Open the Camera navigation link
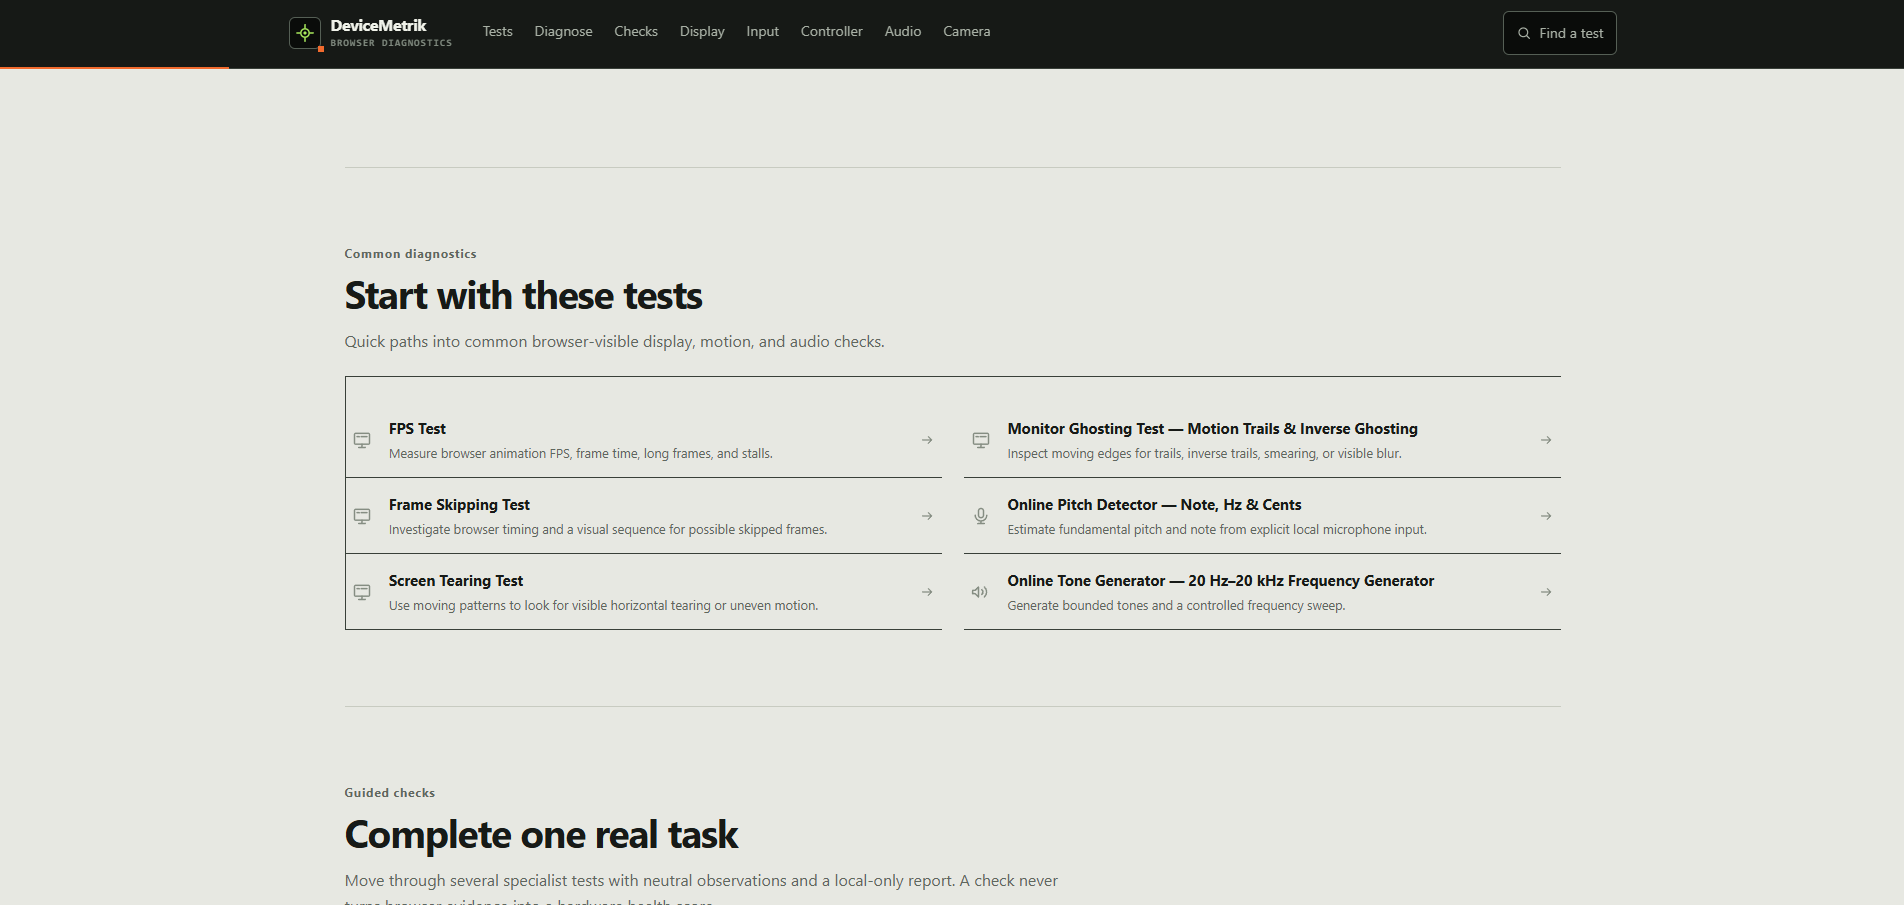This screenshot has width=1904, height=905. pyautogui.click(x=967, y=31)
